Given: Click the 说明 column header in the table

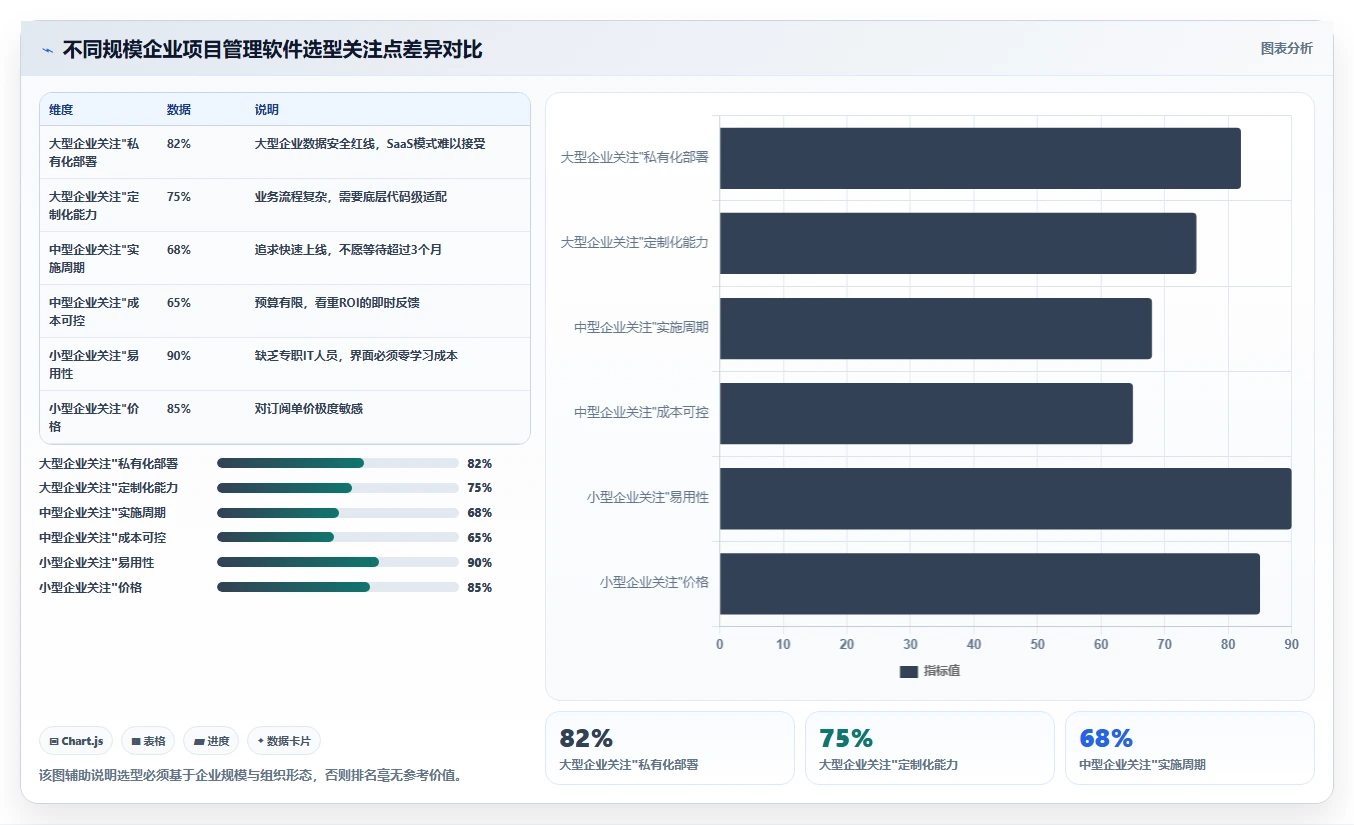Looking at the screenshot, I should click(x=267, y=110).
